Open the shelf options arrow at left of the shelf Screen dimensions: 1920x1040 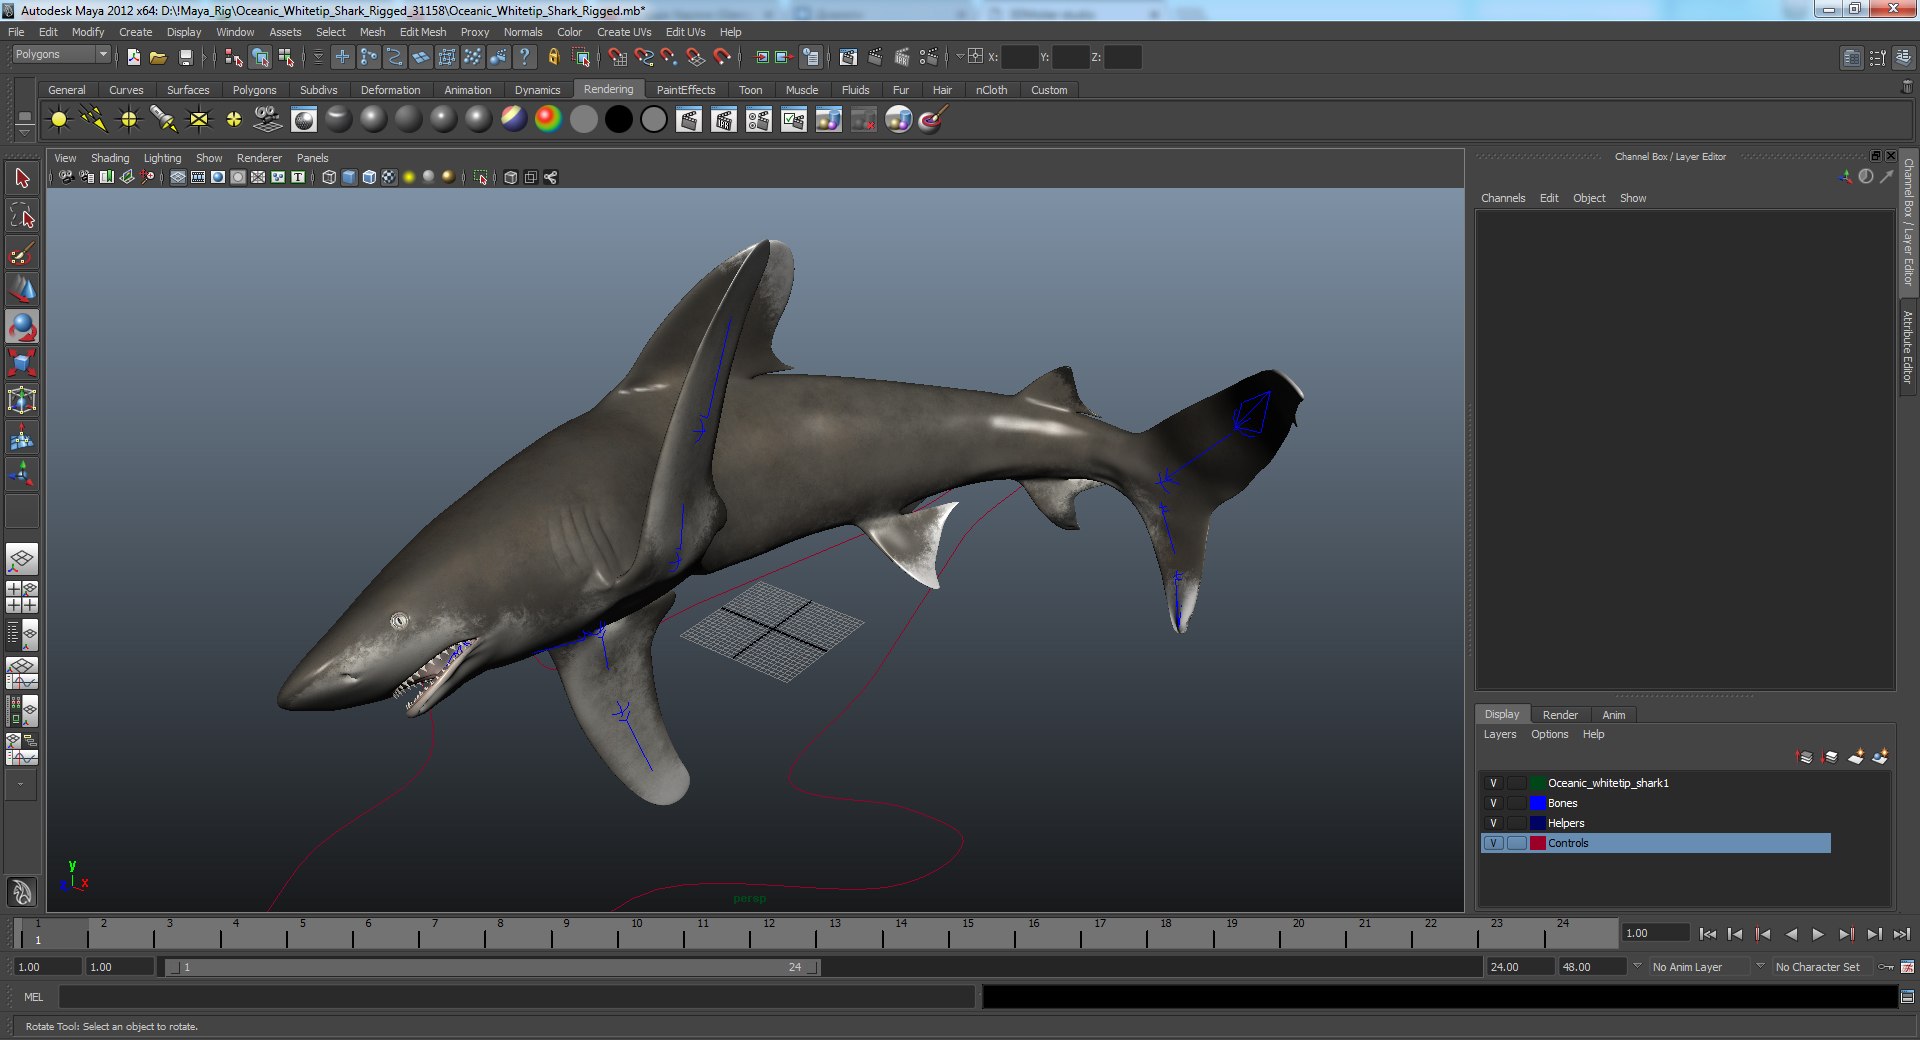coord(24,133)
